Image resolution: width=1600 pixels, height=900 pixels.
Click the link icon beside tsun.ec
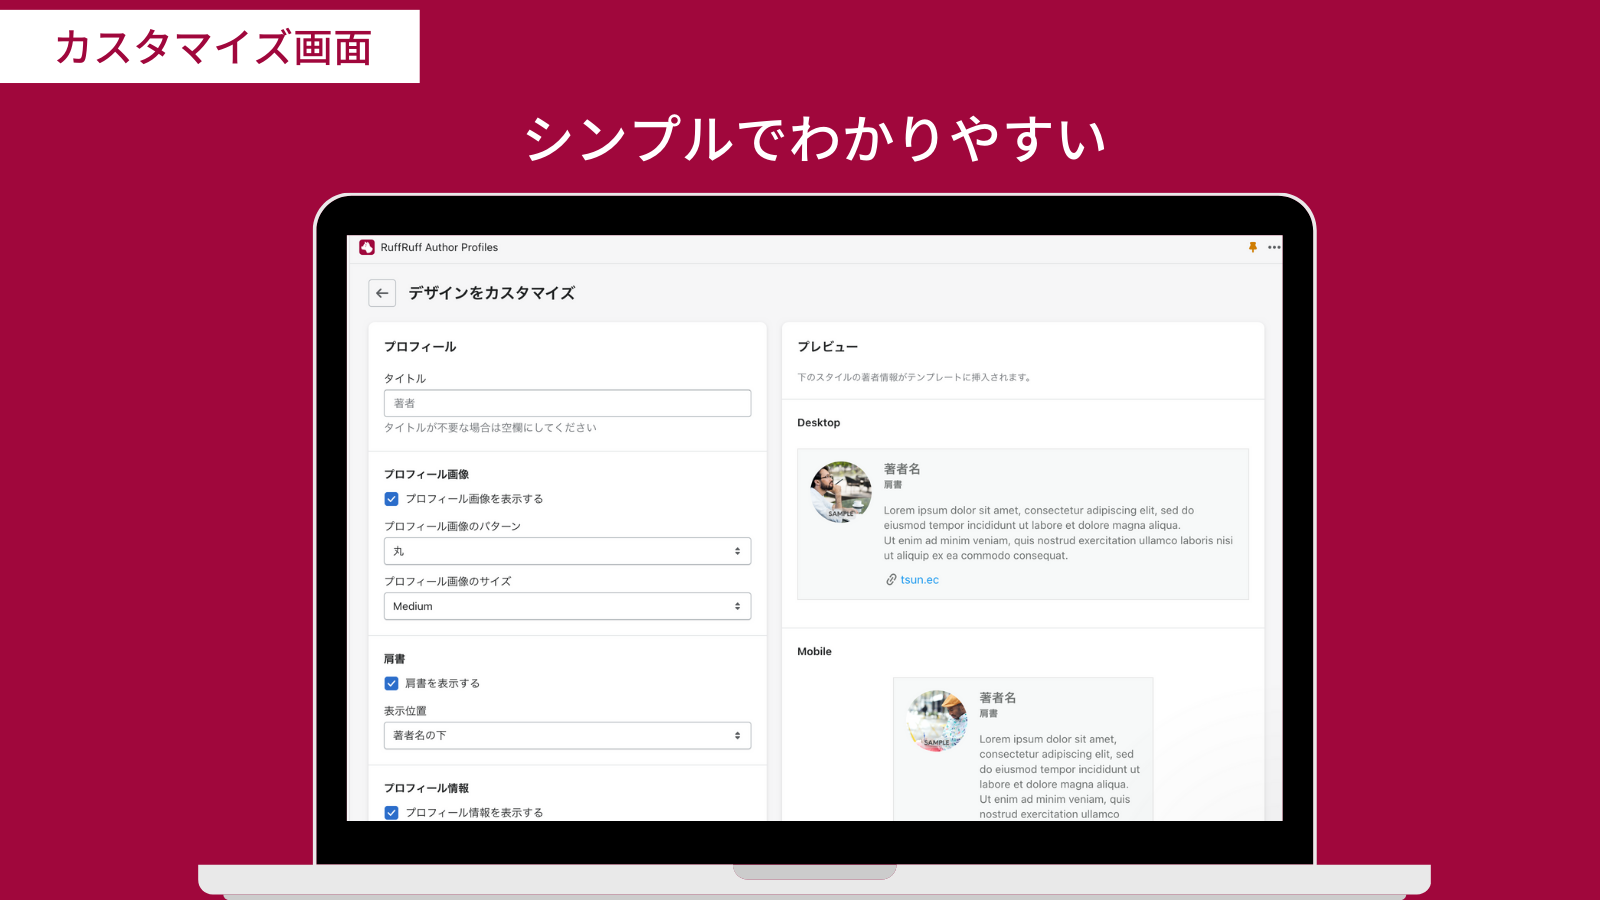pos(890,580)
